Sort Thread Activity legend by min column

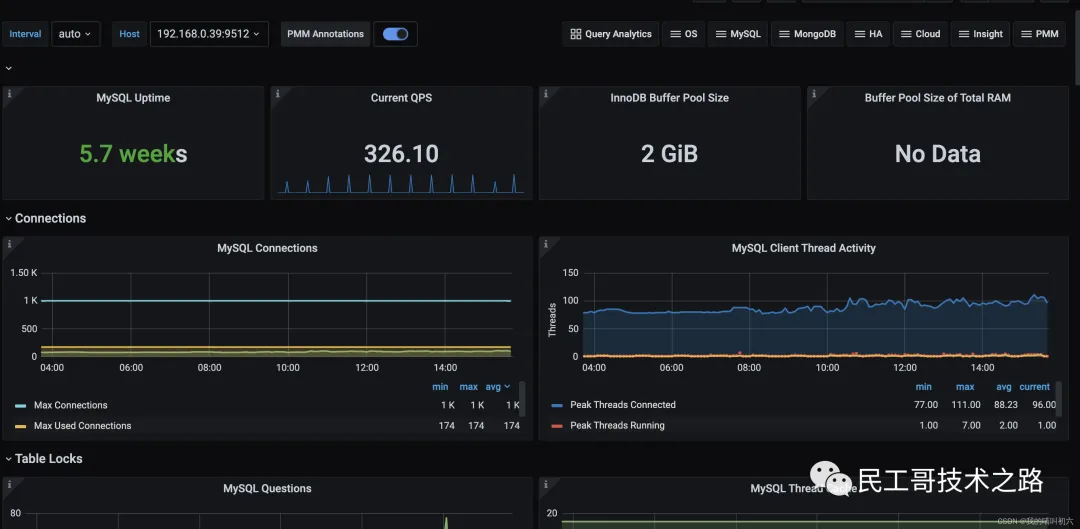coord(924,387)
